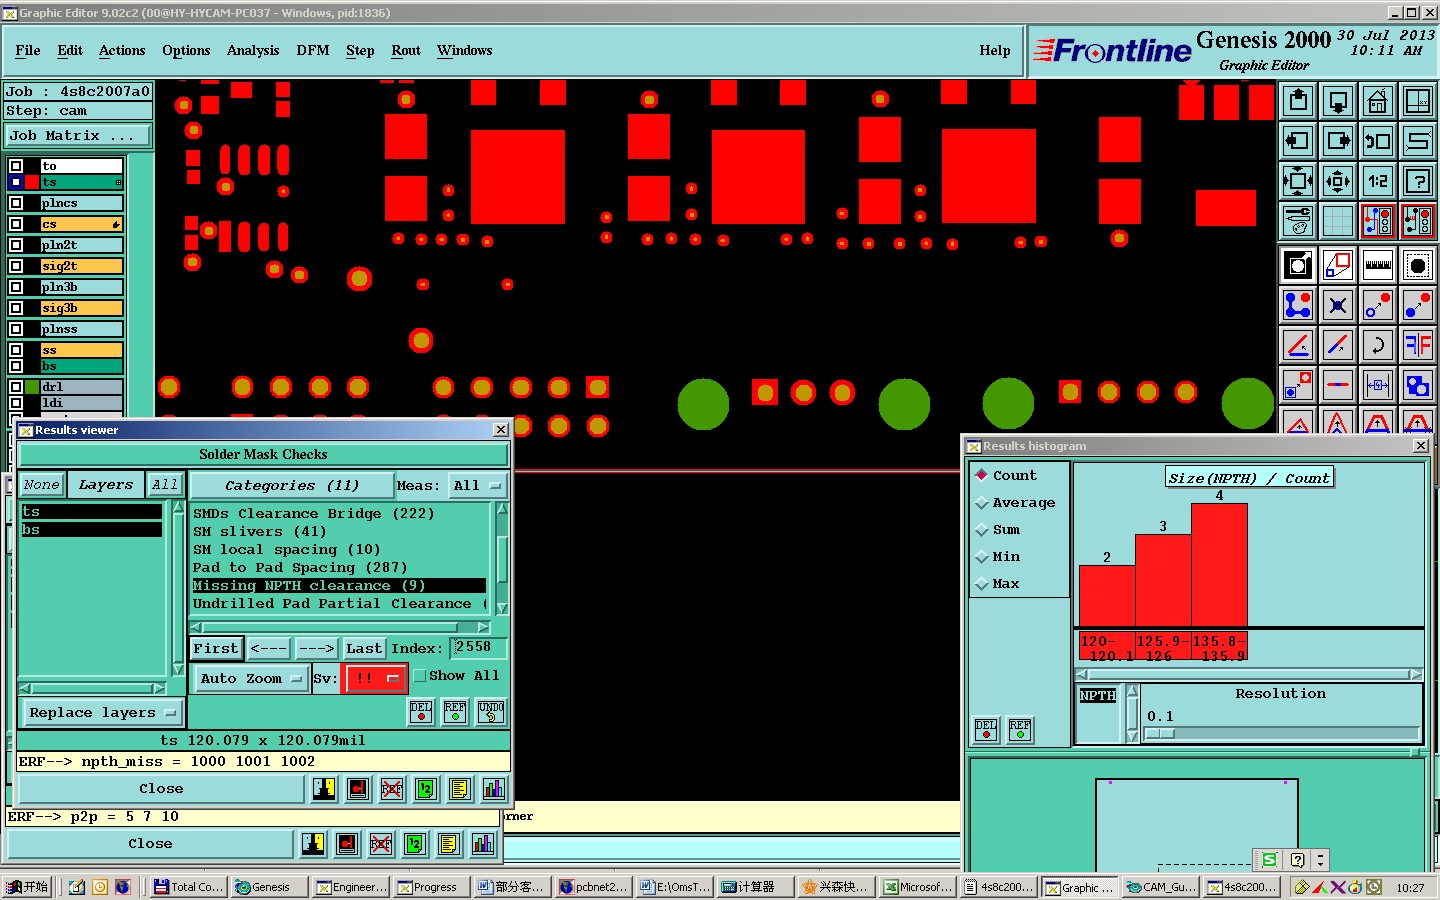Open the Actions menu
Image resolution: width=1440 pixels, height=900 pixels.
click(x=122, y=50)
